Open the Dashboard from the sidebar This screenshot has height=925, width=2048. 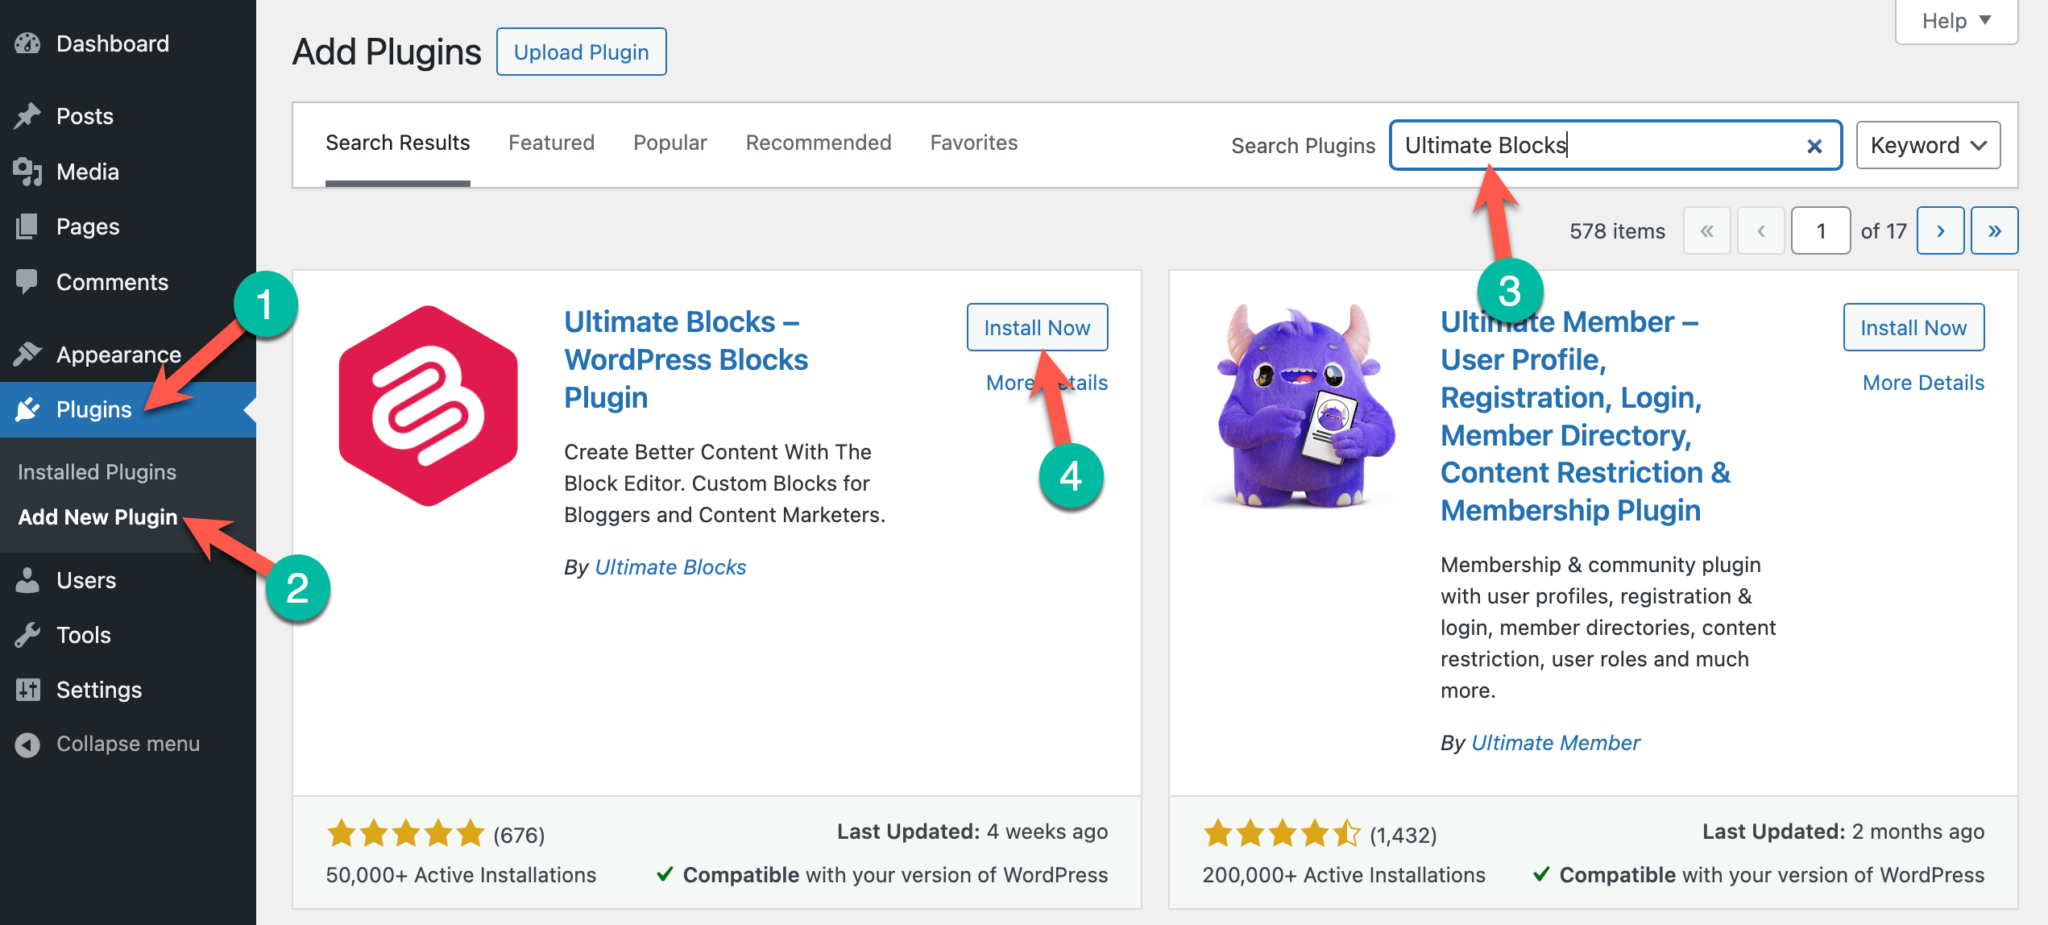28,43
